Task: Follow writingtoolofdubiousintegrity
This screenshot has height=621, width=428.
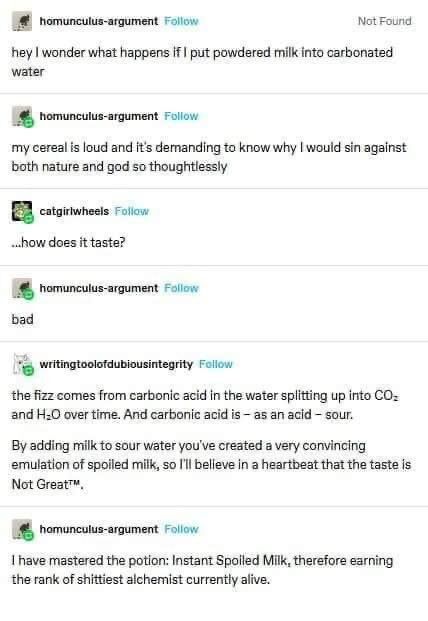Action: click(216, 364)
